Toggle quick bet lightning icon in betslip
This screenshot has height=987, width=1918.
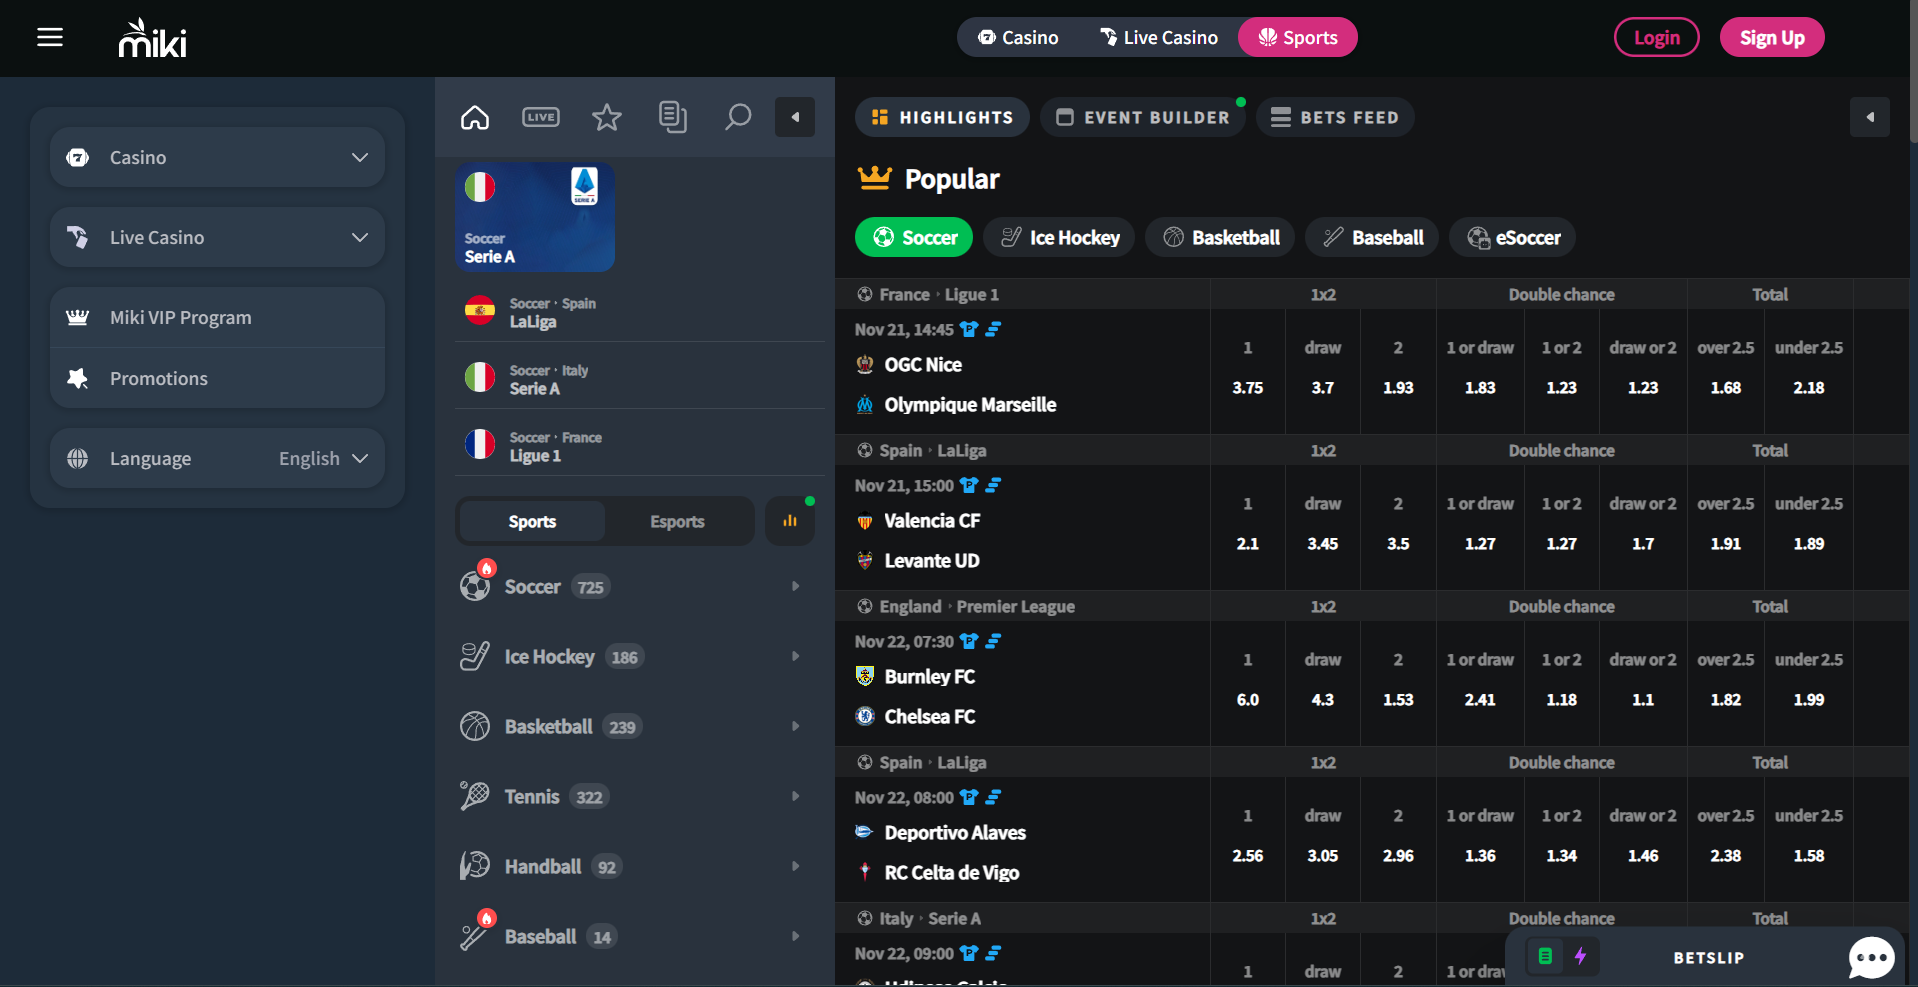[x=1580, y=956]
